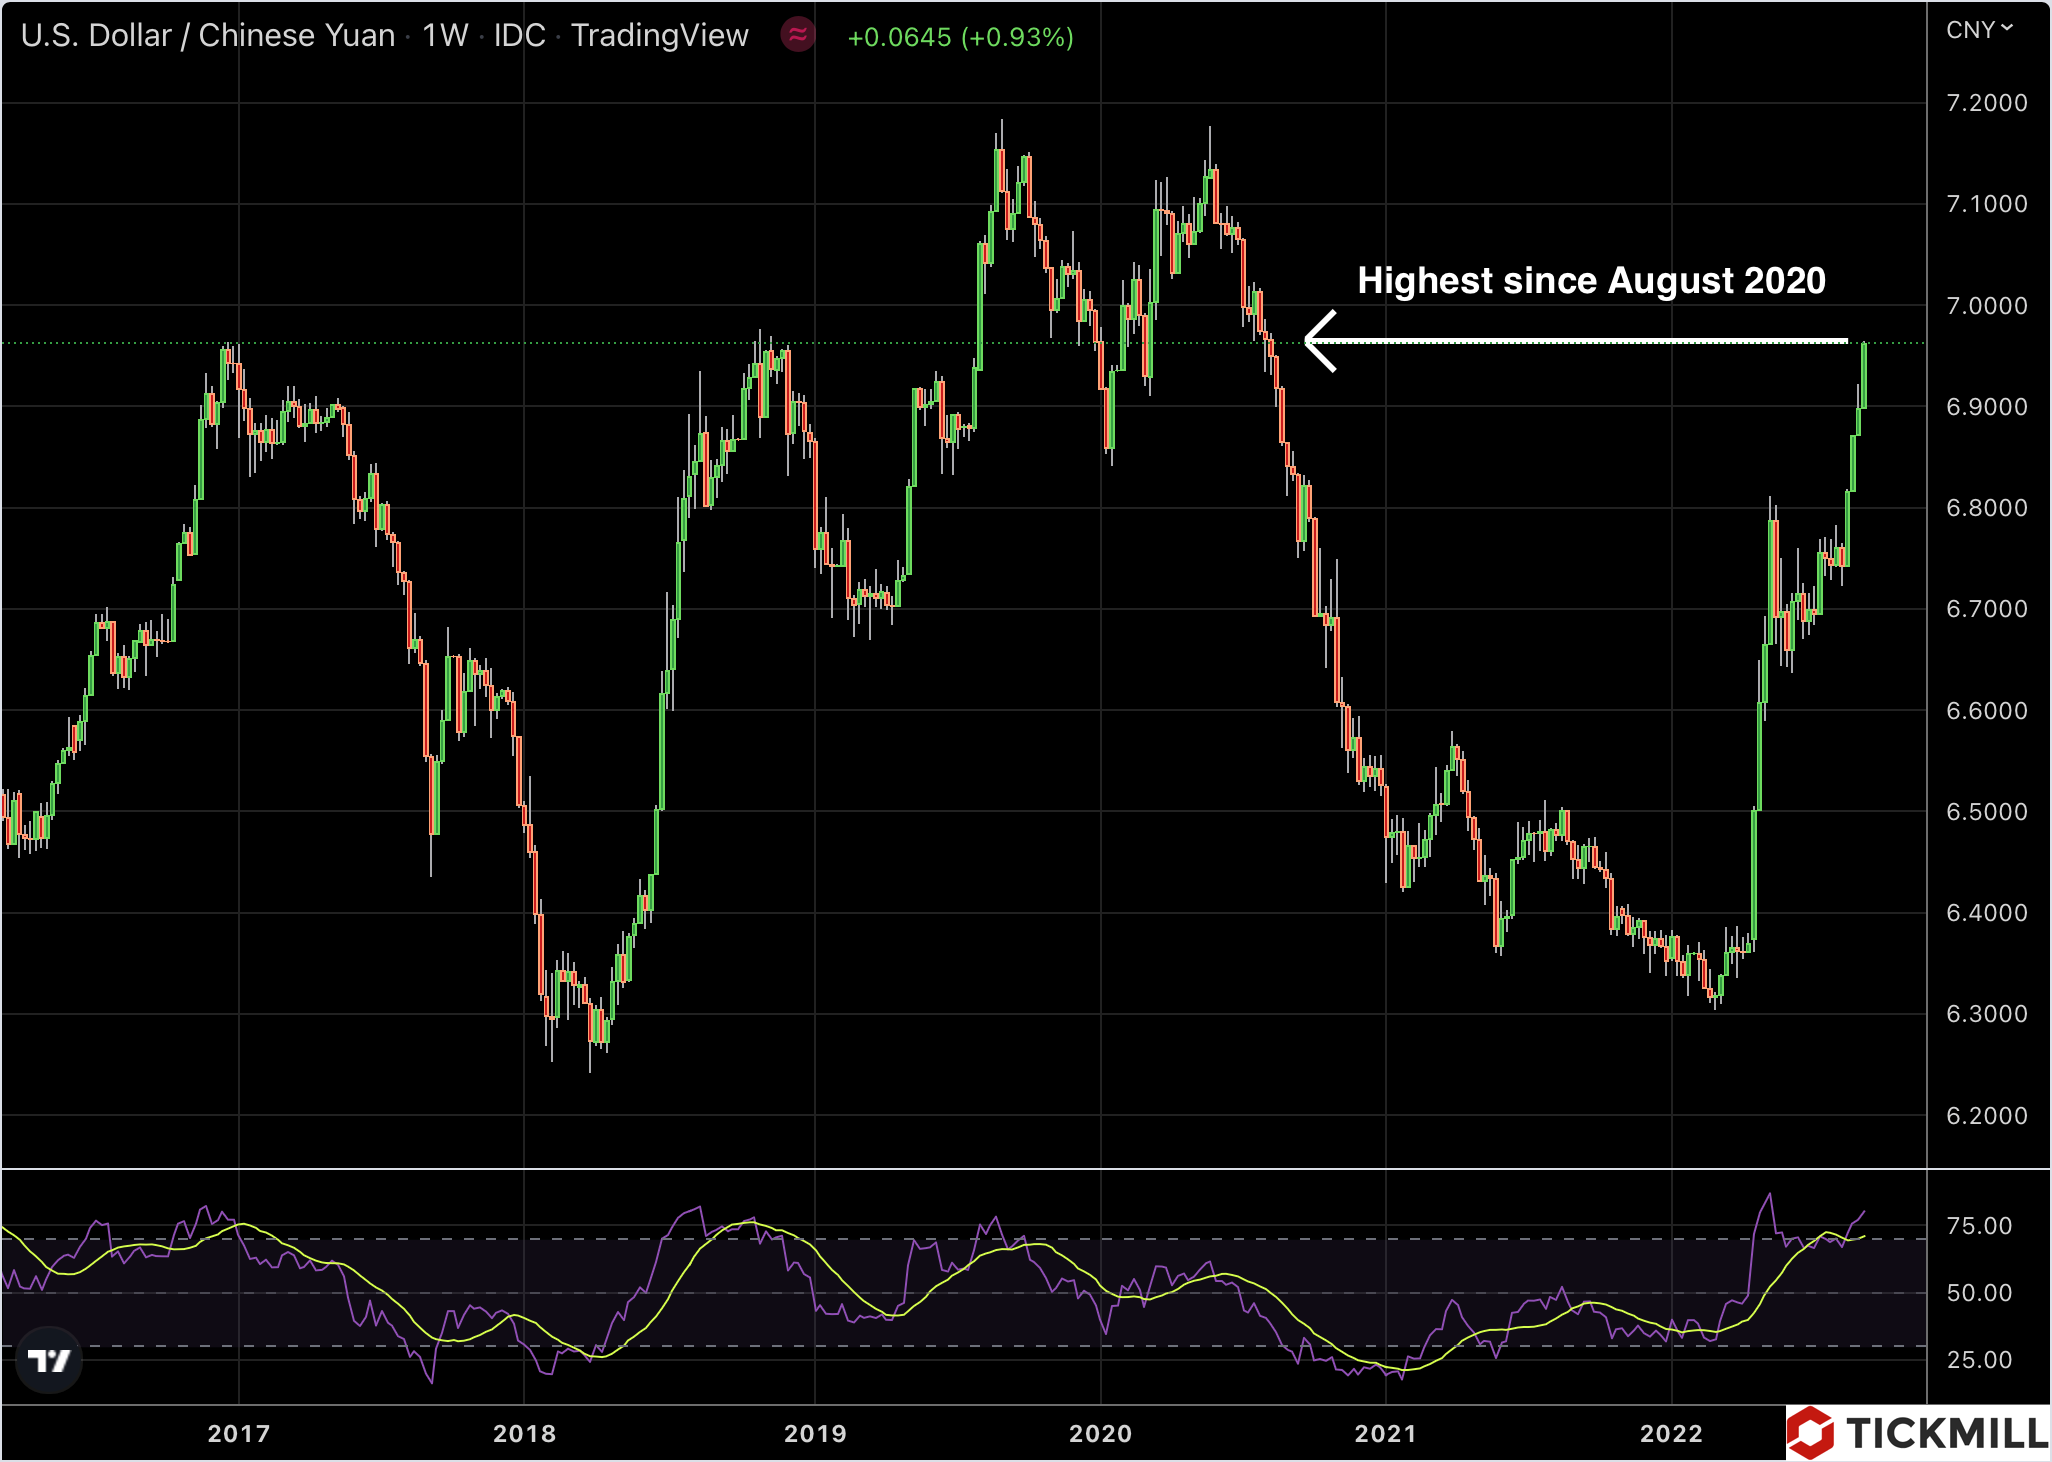Click the 6.5000 price axis label
This screenshot has height=1462, width=2052.
(1986, 812)
